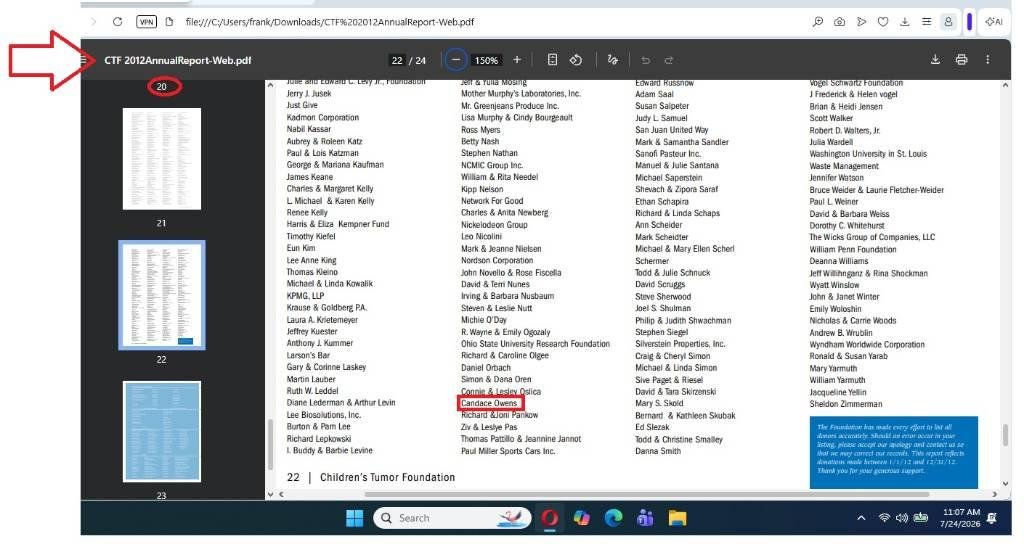
Task: Click "KPMG, LLP" in donor list
Action: pos(305,296)
